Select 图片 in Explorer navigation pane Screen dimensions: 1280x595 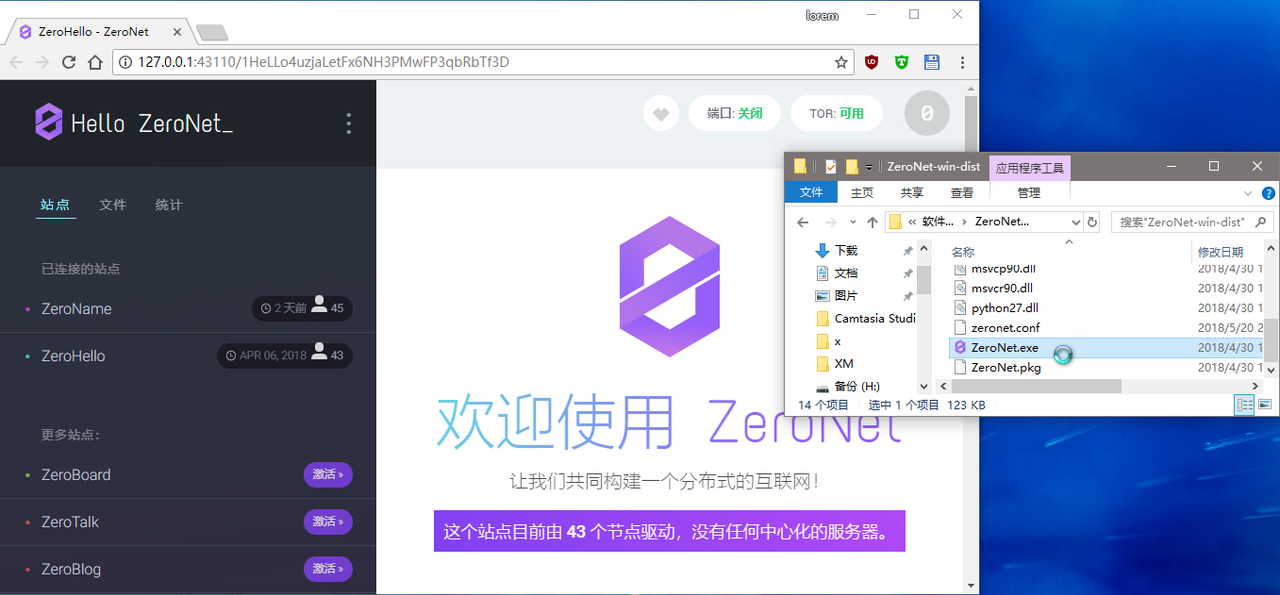point(846,296)
